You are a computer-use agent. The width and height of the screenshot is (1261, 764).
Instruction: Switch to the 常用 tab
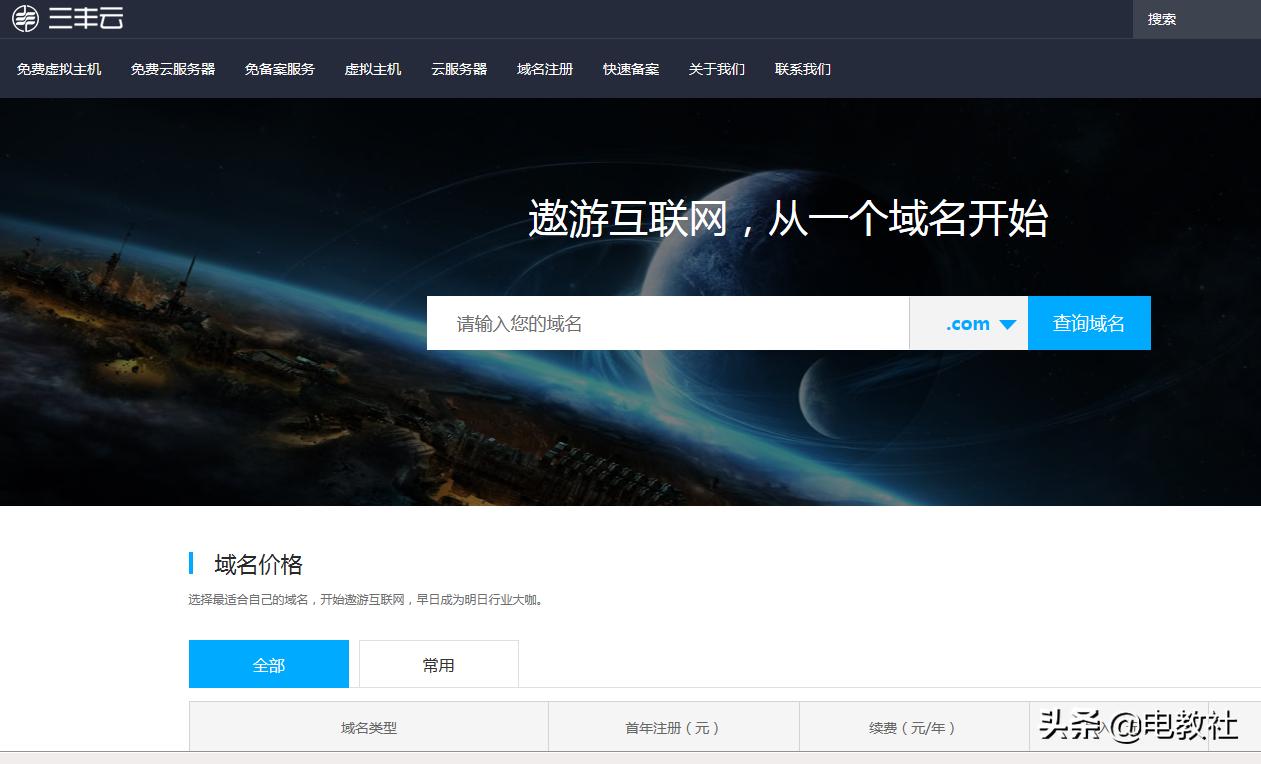pos(438,663)
